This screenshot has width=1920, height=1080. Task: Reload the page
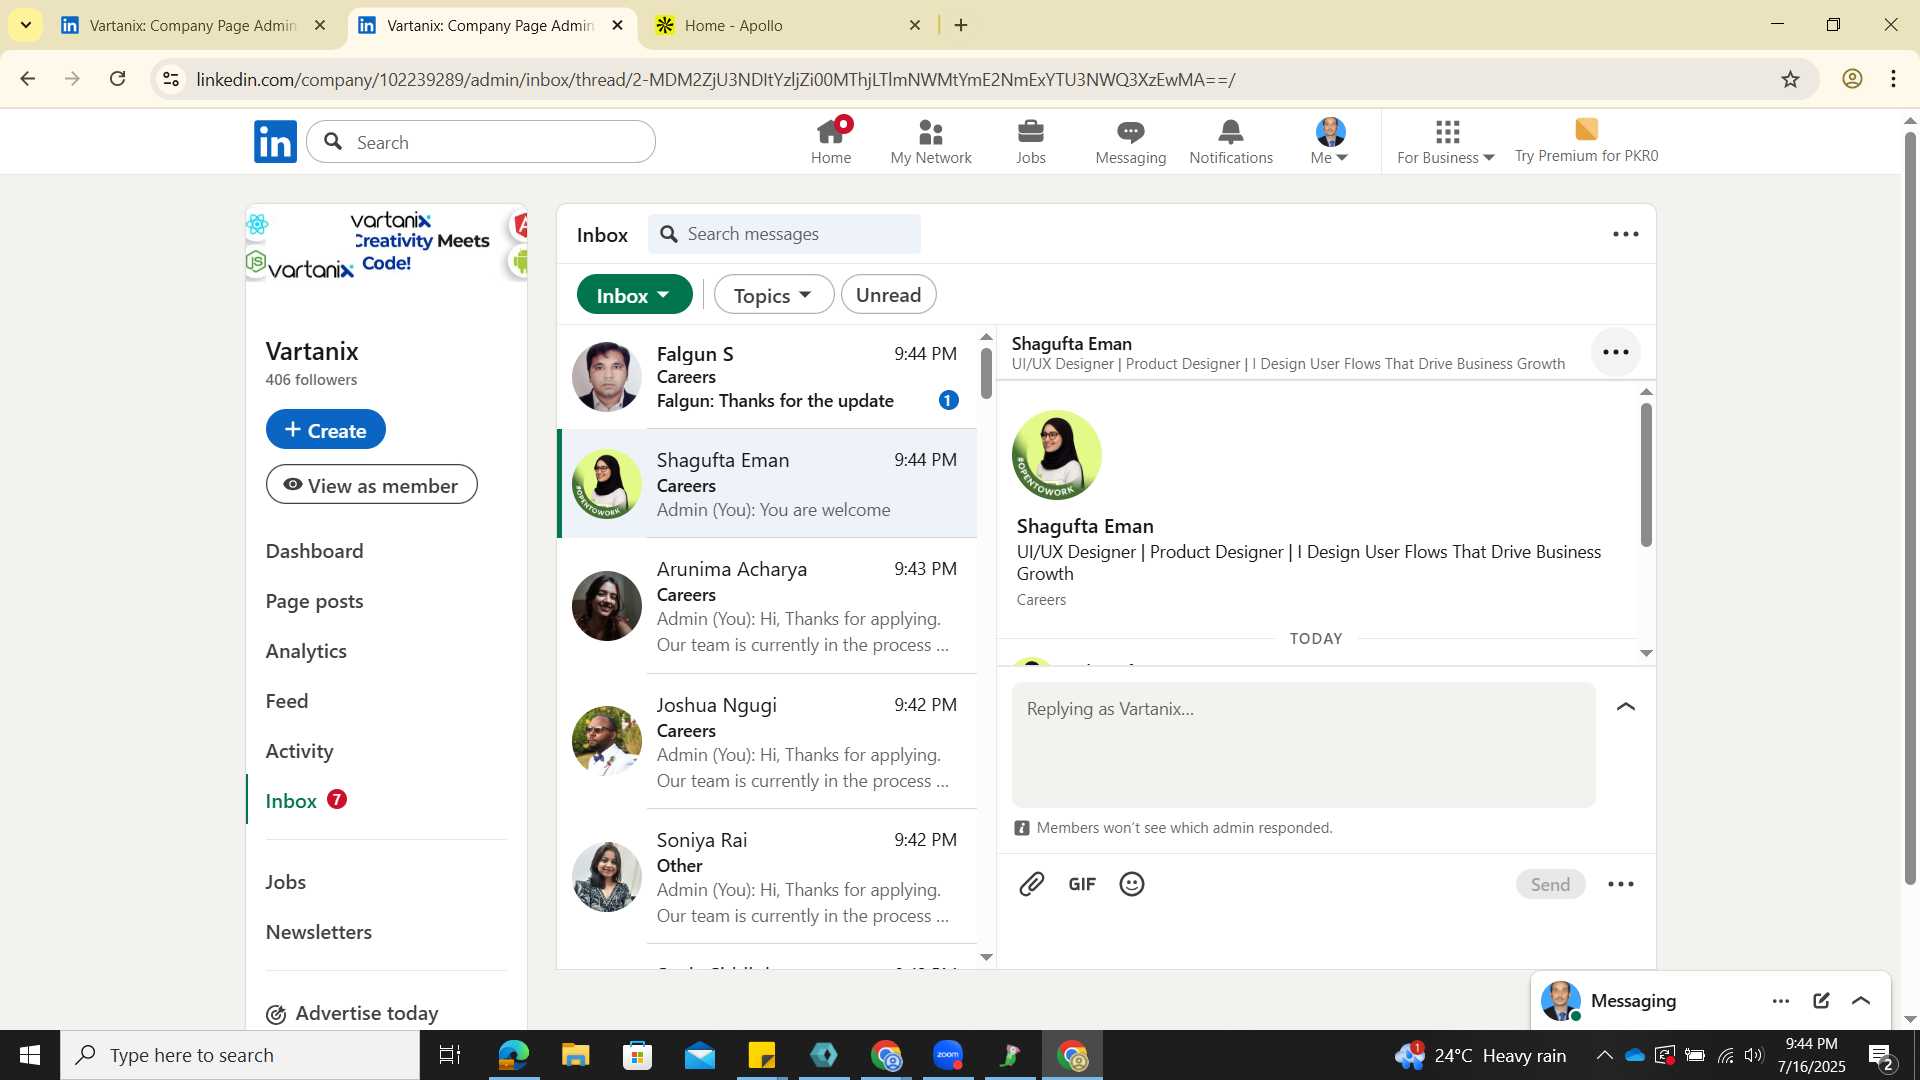point(117,79)
